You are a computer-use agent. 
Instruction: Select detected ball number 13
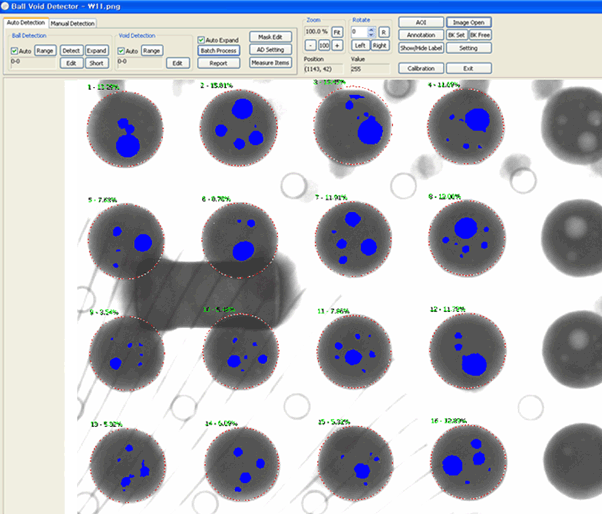coord(128,465)
